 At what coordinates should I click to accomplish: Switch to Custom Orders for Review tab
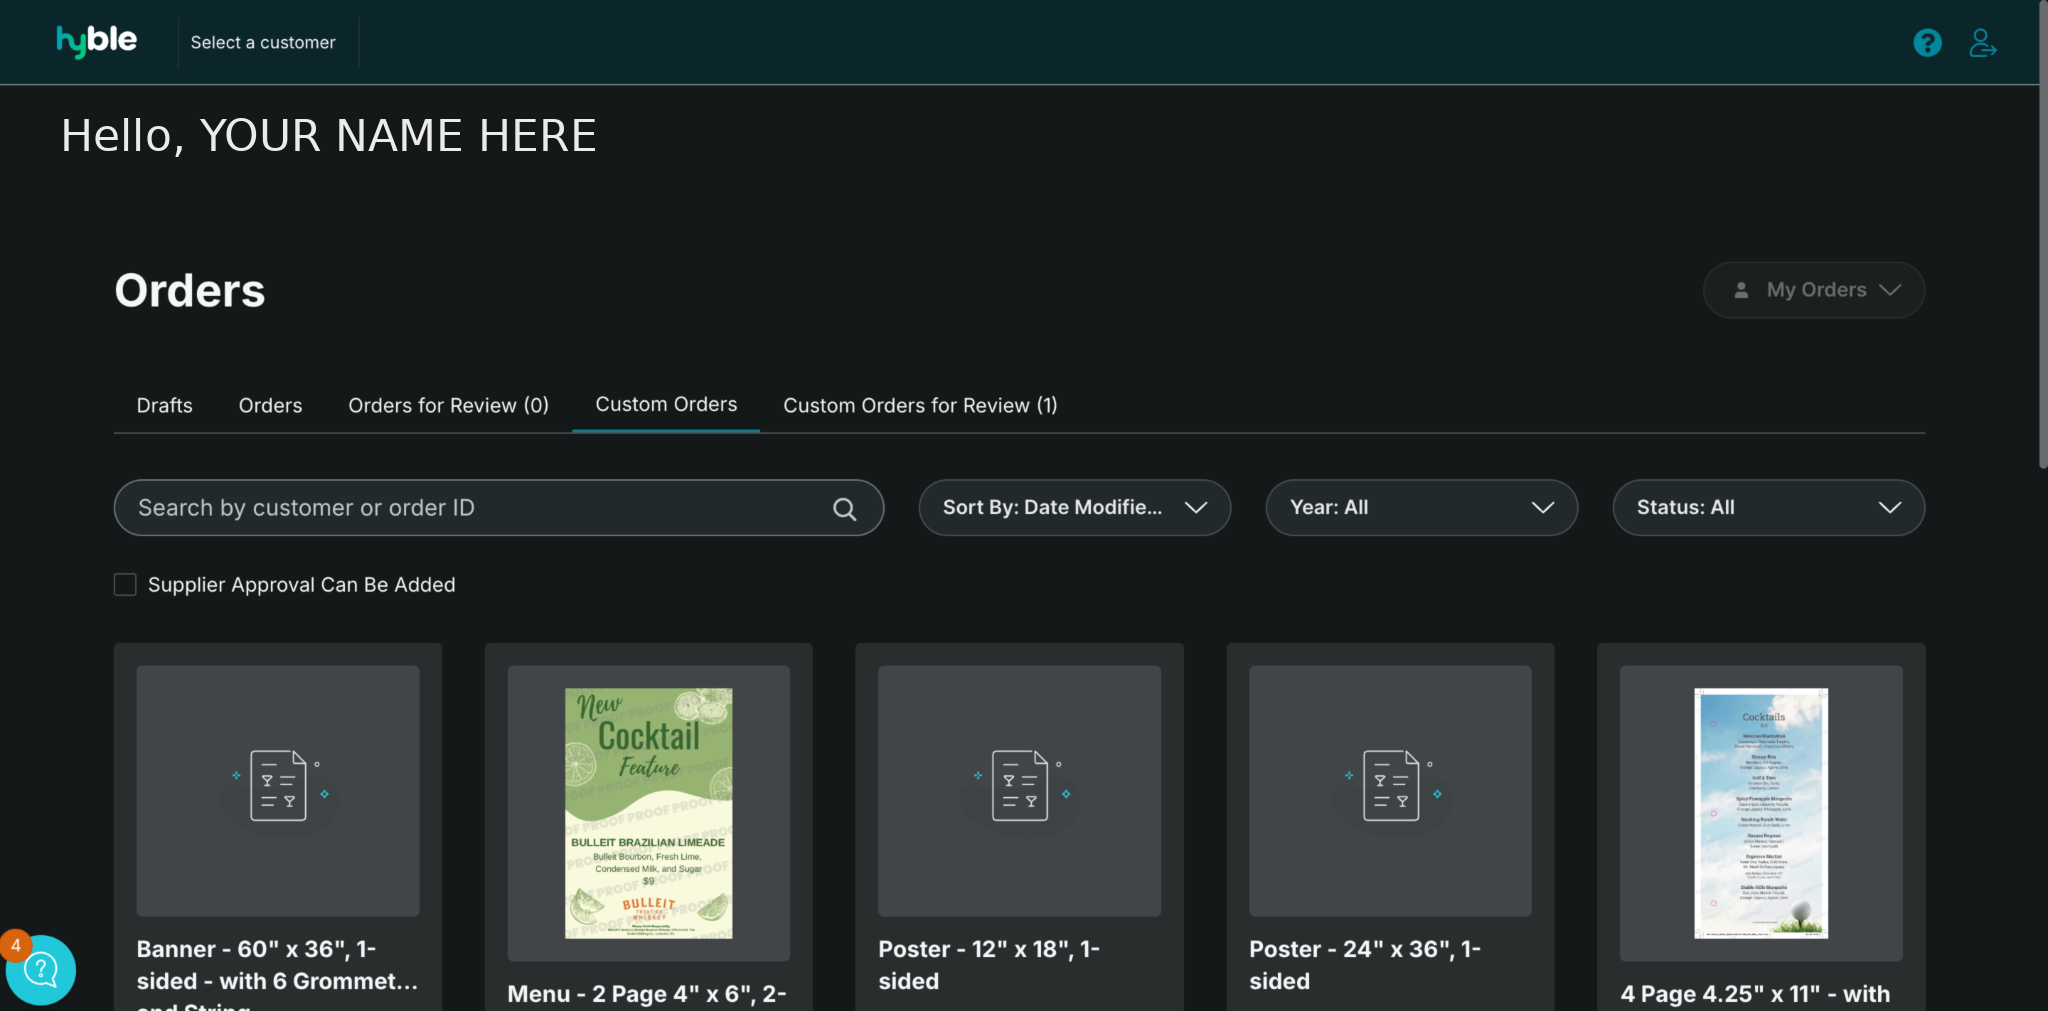click(920, 406)
